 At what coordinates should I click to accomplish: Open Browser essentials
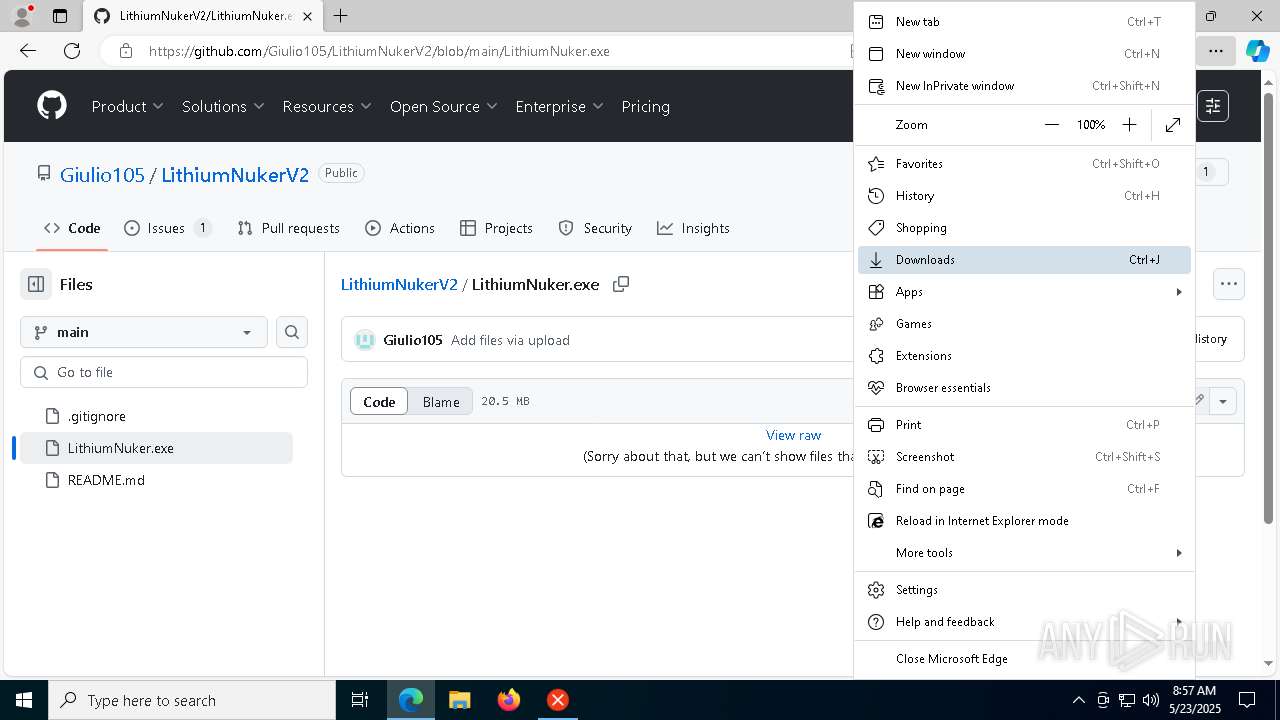tap(1024, 388)
